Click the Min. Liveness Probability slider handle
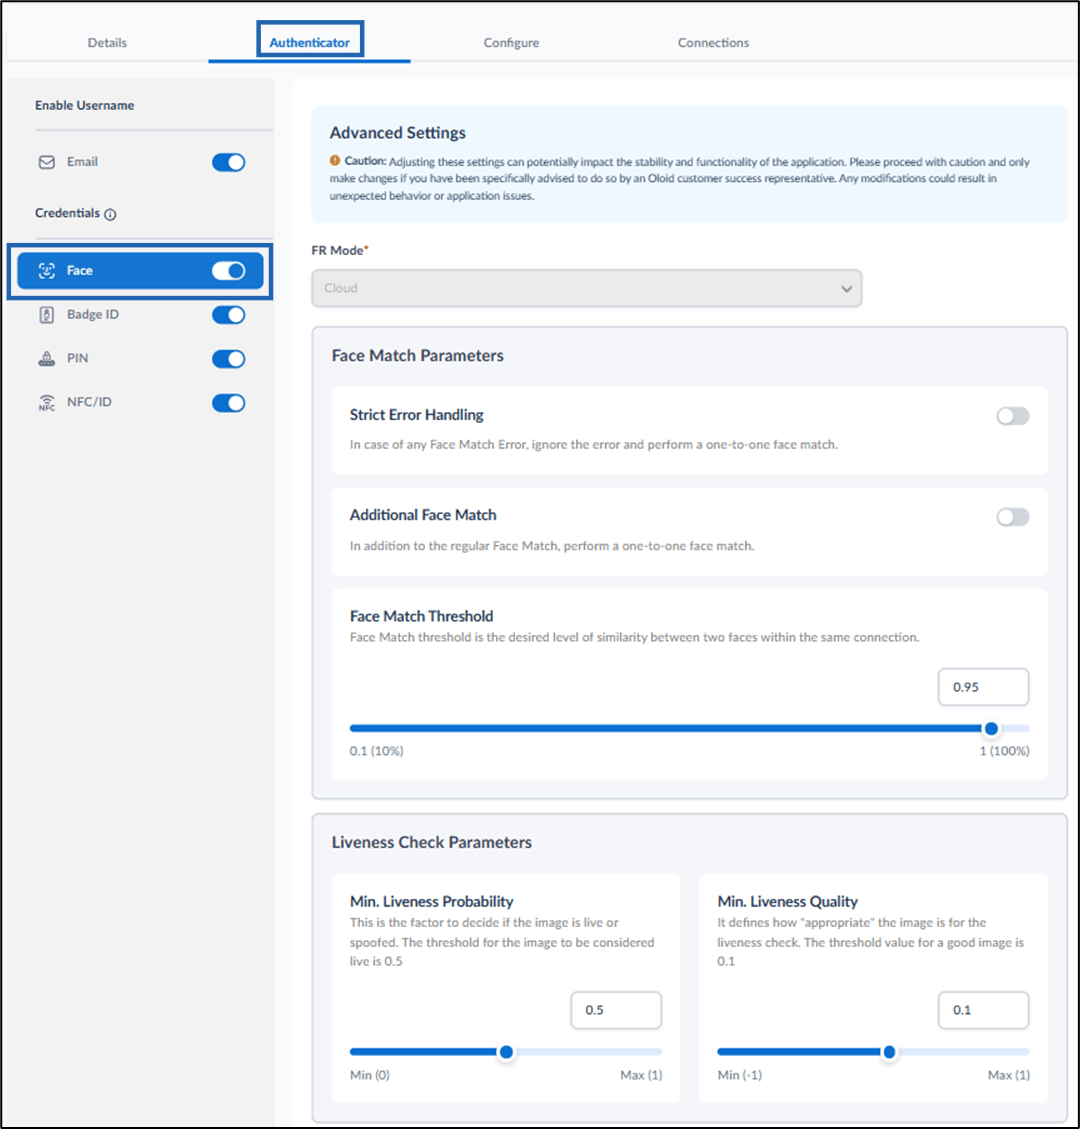This screenshot has width=1080, height=1129. coord(506,1052)
